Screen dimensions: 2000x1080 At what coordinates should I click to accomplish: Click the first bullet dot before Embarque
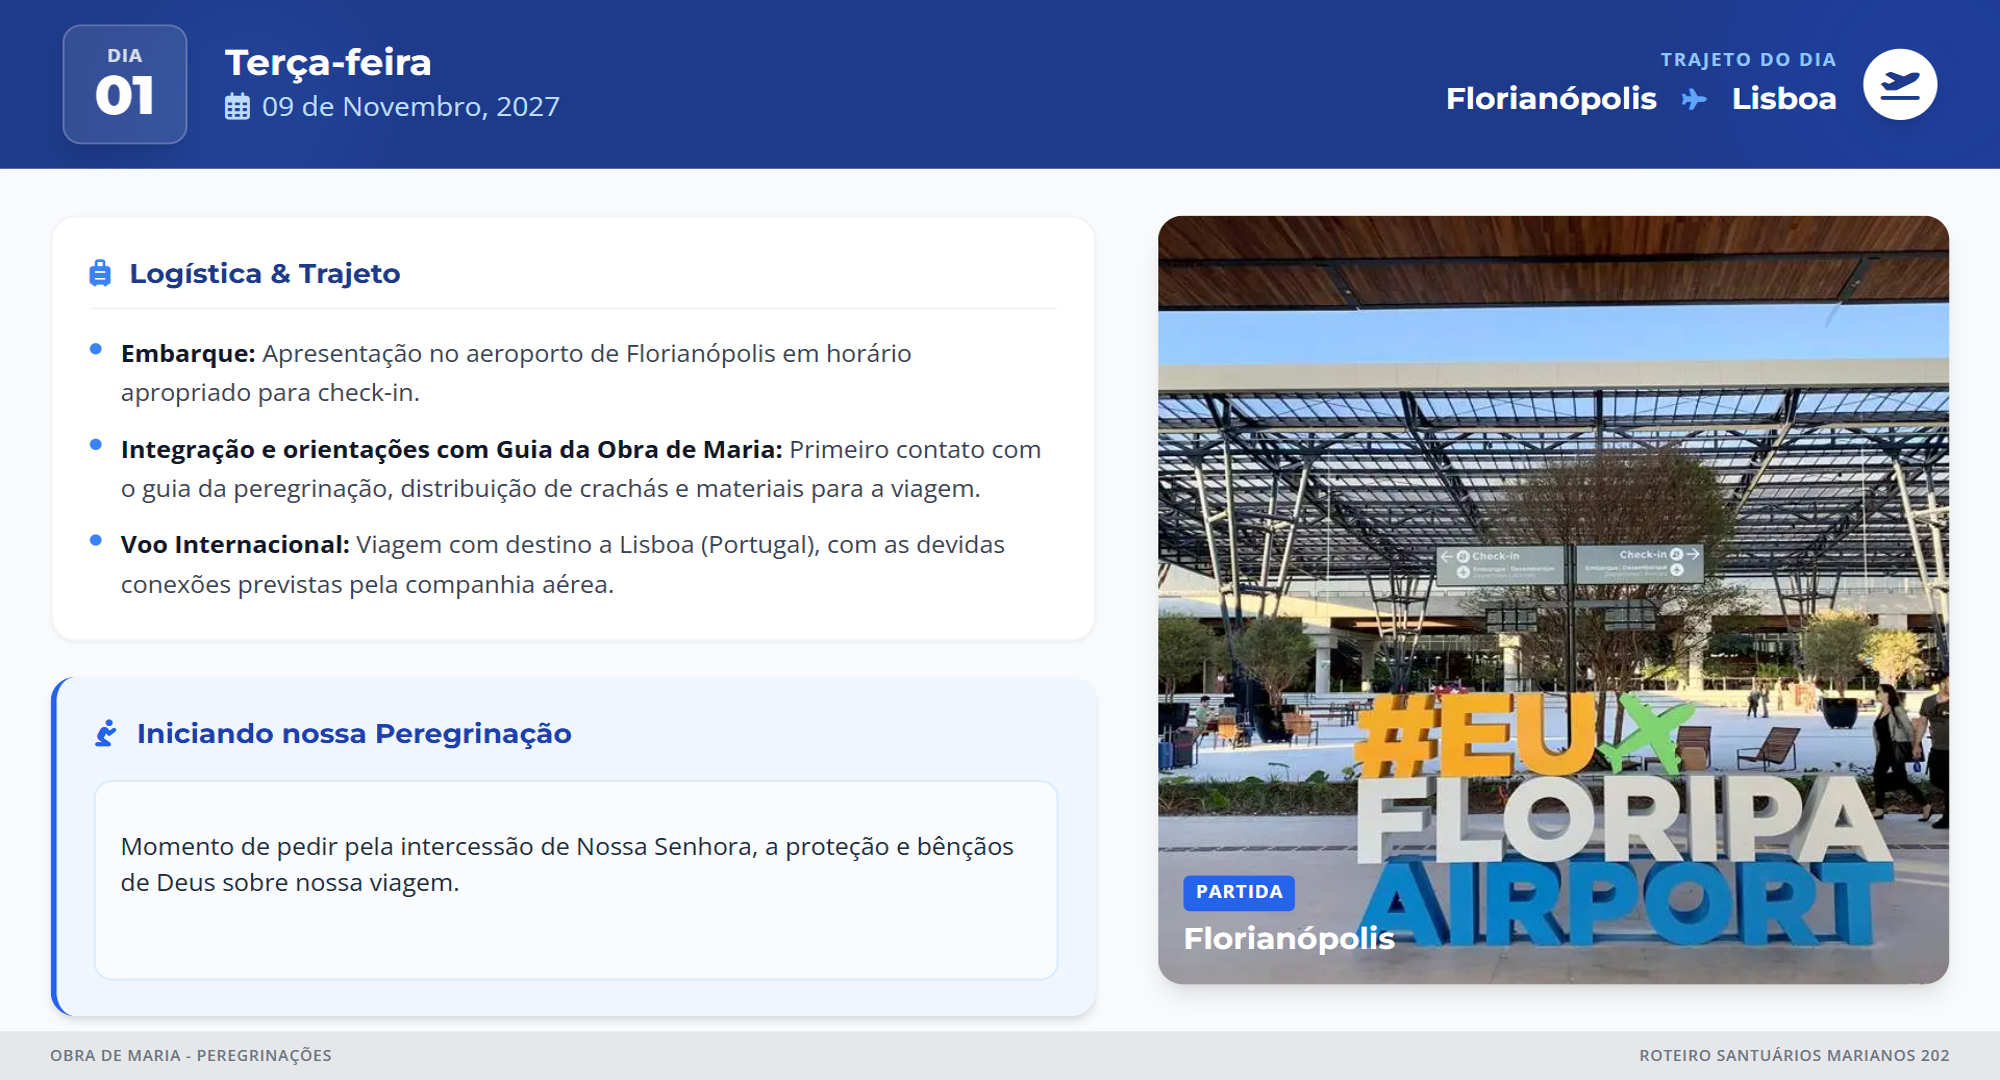point(96,349)
